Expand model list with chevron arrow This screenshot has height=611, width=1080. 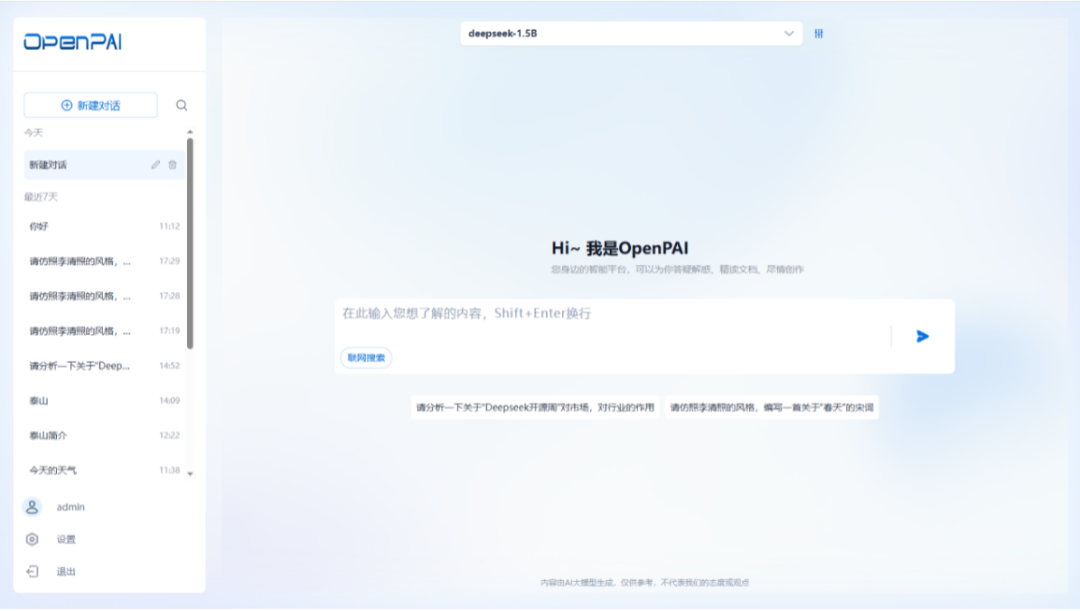(789, 33)
